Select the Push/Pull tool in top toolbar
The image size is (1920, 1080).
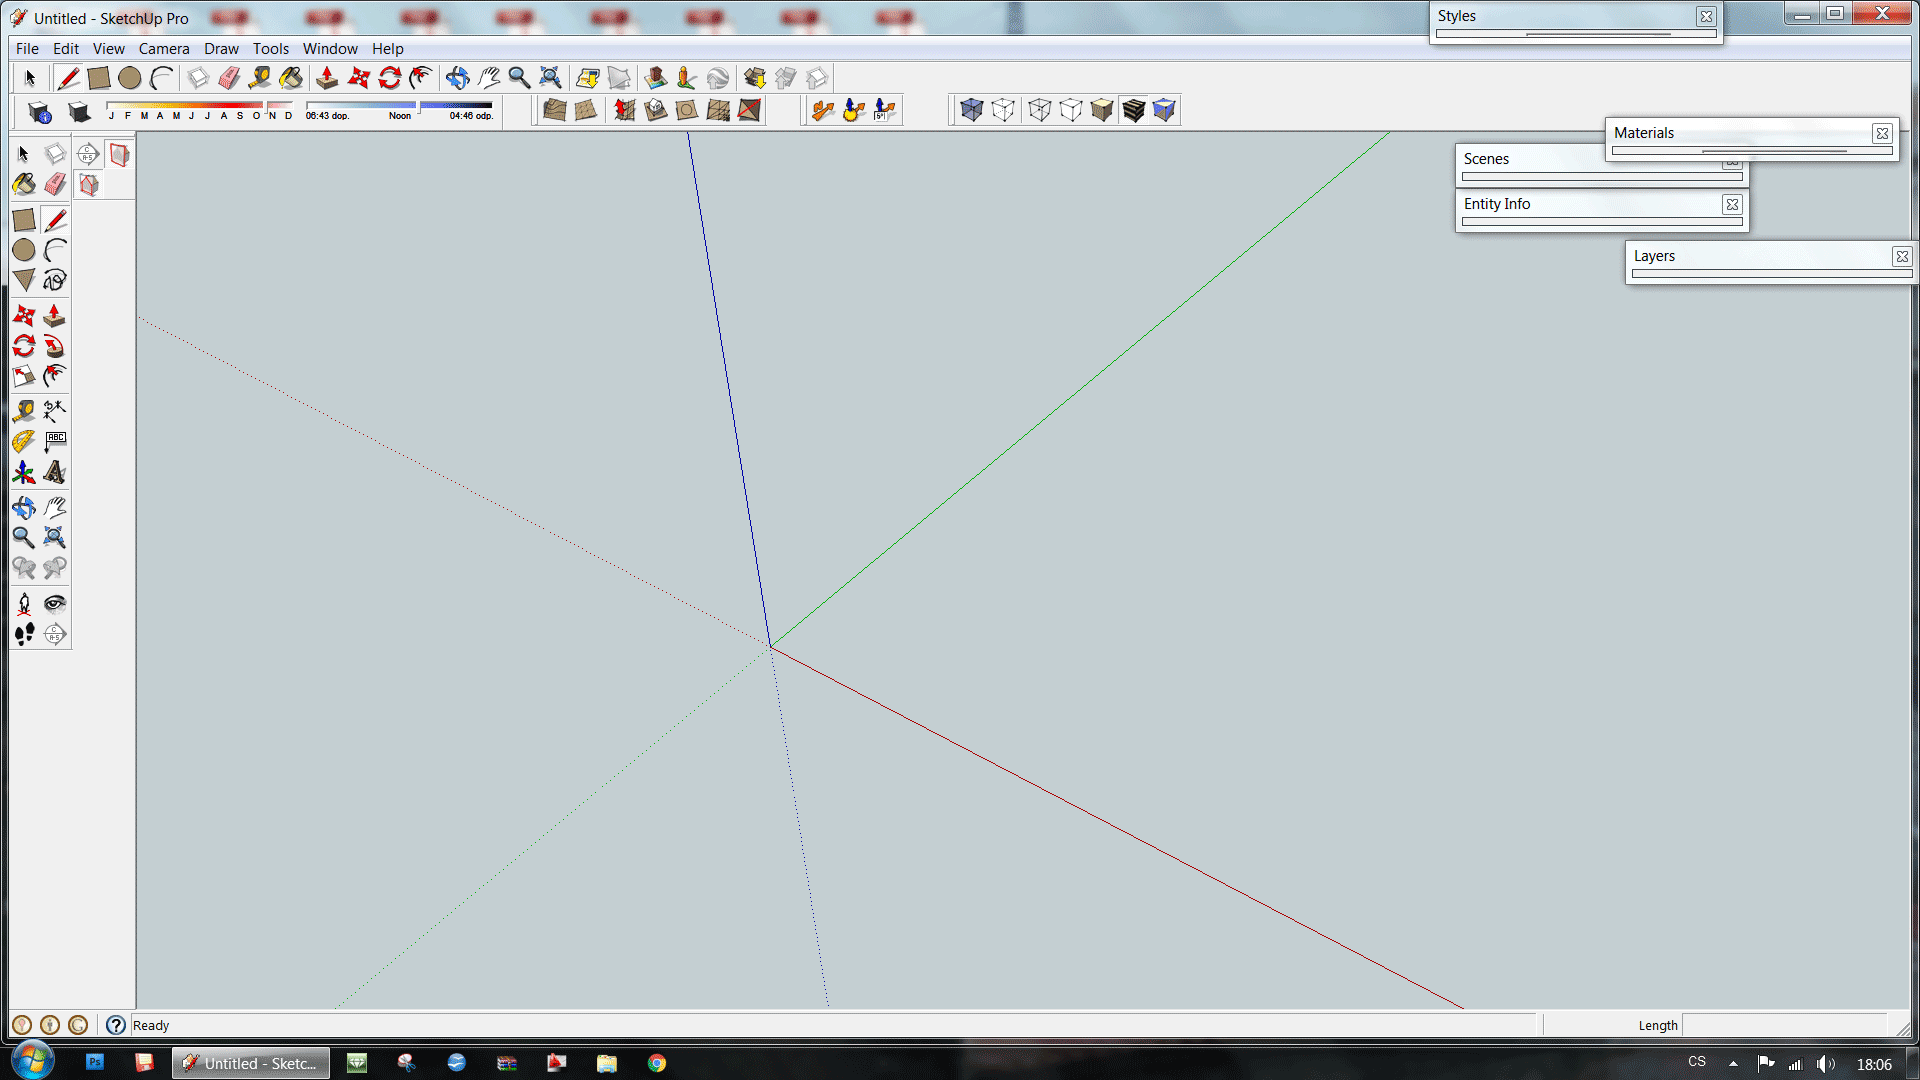[x=327, y=78]
